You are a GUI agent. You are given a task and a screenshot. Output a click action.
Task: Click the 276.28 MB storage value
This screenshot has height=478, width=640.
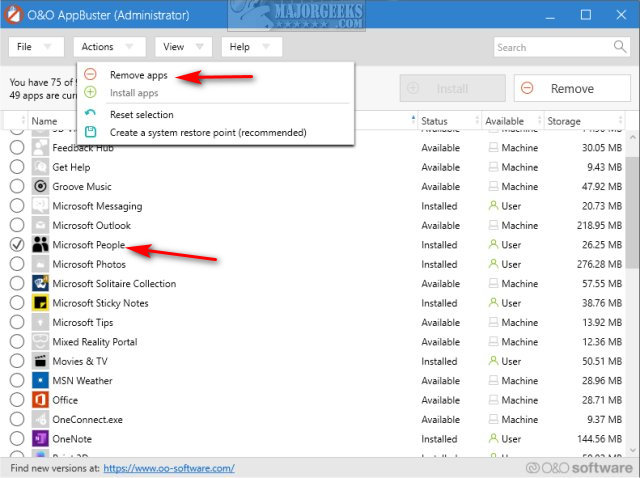click(599, 264)
